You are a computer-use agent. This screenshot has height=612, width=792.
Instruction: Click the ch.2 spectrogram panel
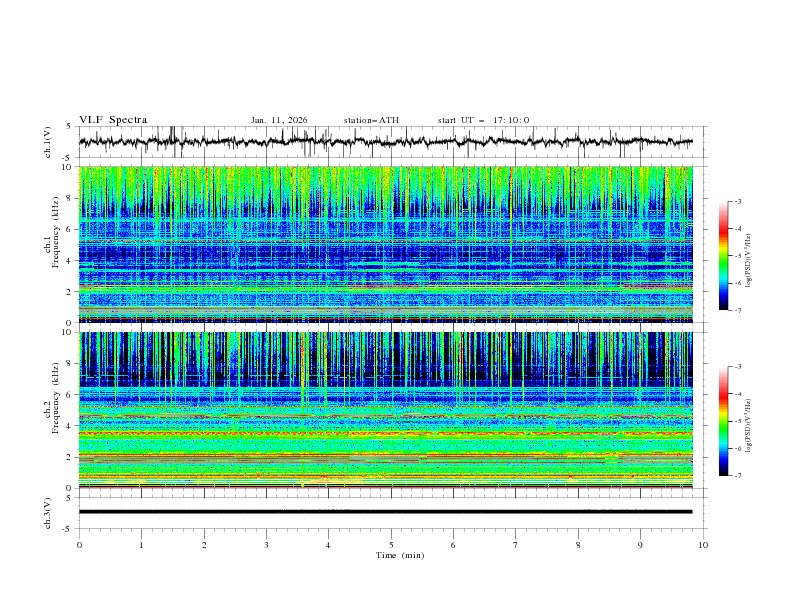(390, 409)
